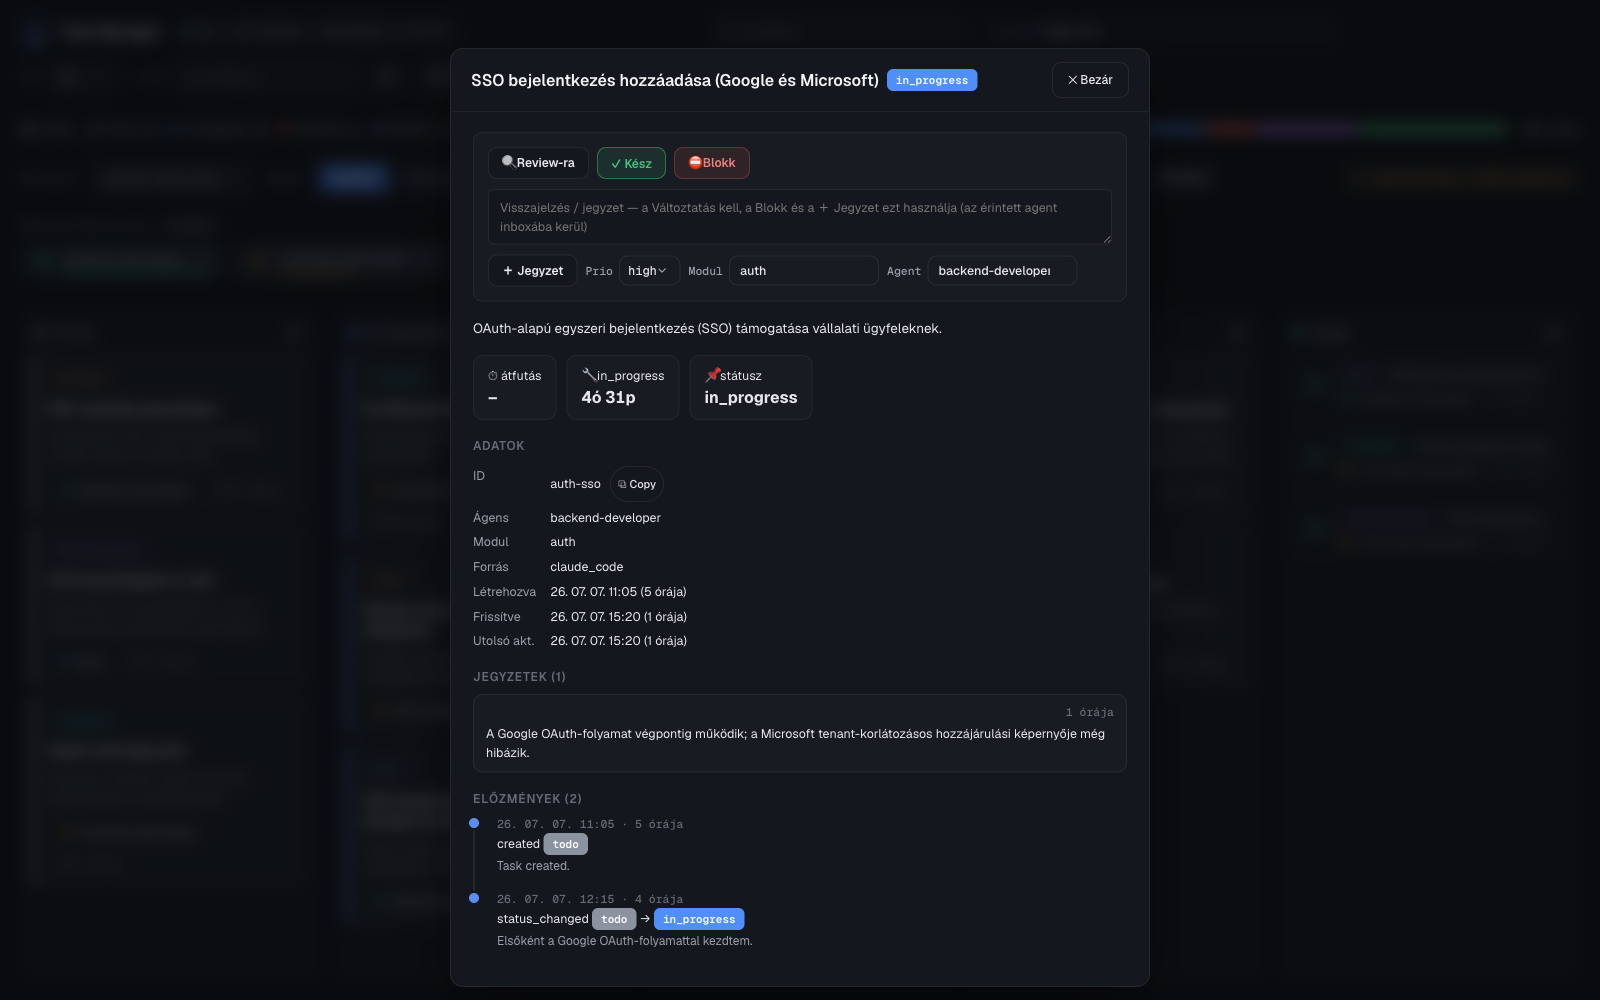Click the Agent field with backend-developer
1600x1000 pixels.
[x=1002, y=271]
